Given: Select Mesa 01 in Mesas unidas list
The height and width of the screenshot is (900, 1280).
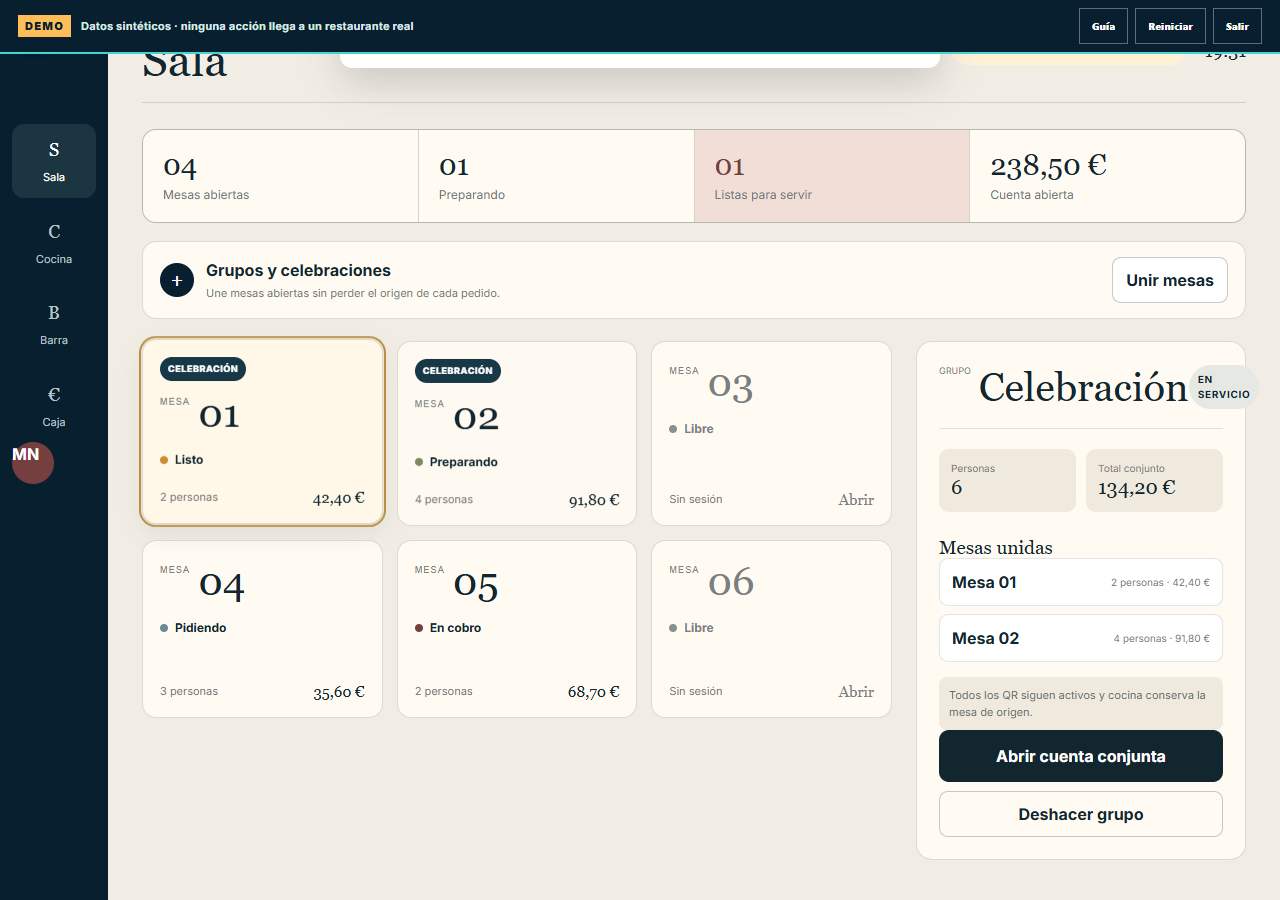Looking at the screenshot, I should click(1081, 582).
